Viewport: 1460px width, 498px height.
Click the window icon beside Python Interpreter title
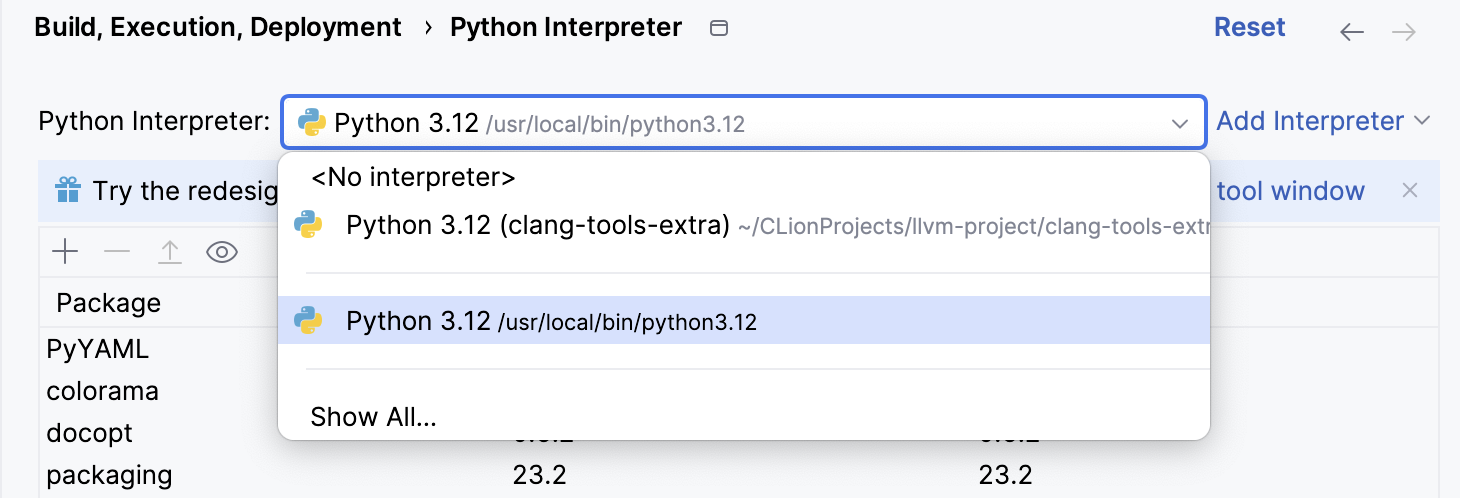tap(718, 28)
